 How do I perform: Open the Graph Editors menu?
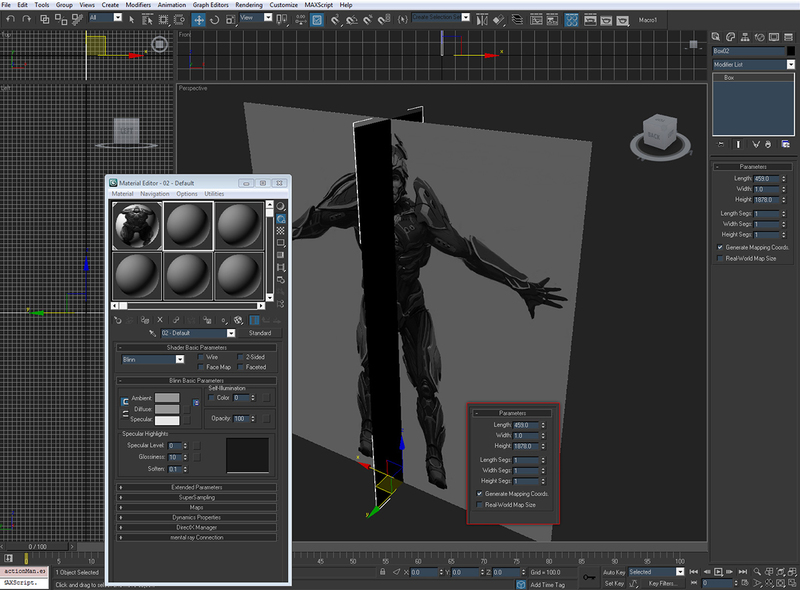coord(210,5)
